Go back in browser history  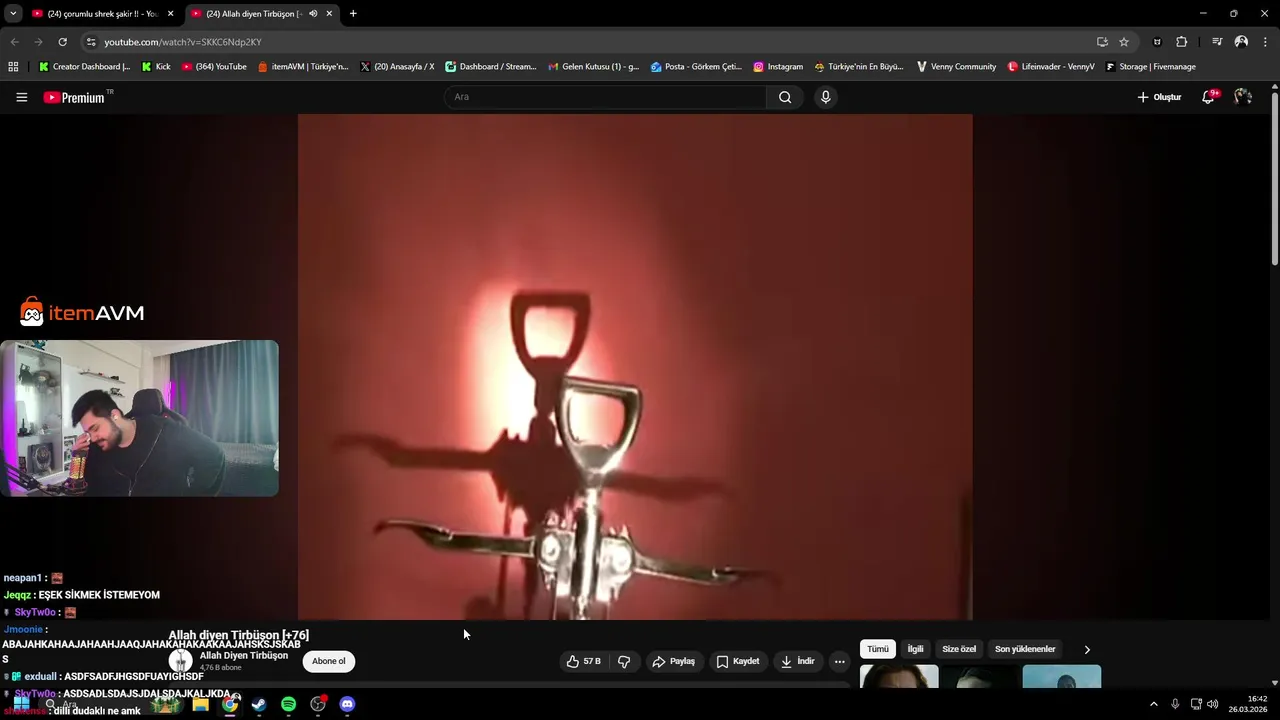coord(14,42)
